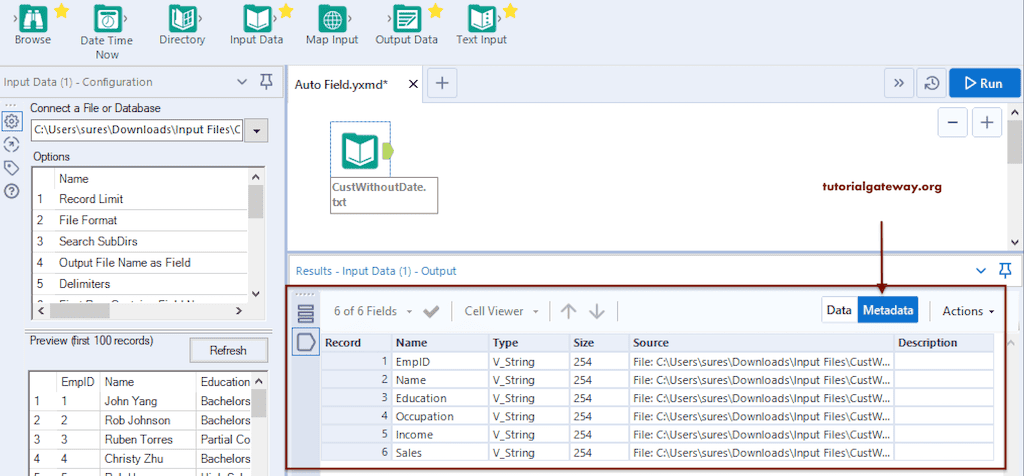Click Rob Johnson in the preview

137,420
